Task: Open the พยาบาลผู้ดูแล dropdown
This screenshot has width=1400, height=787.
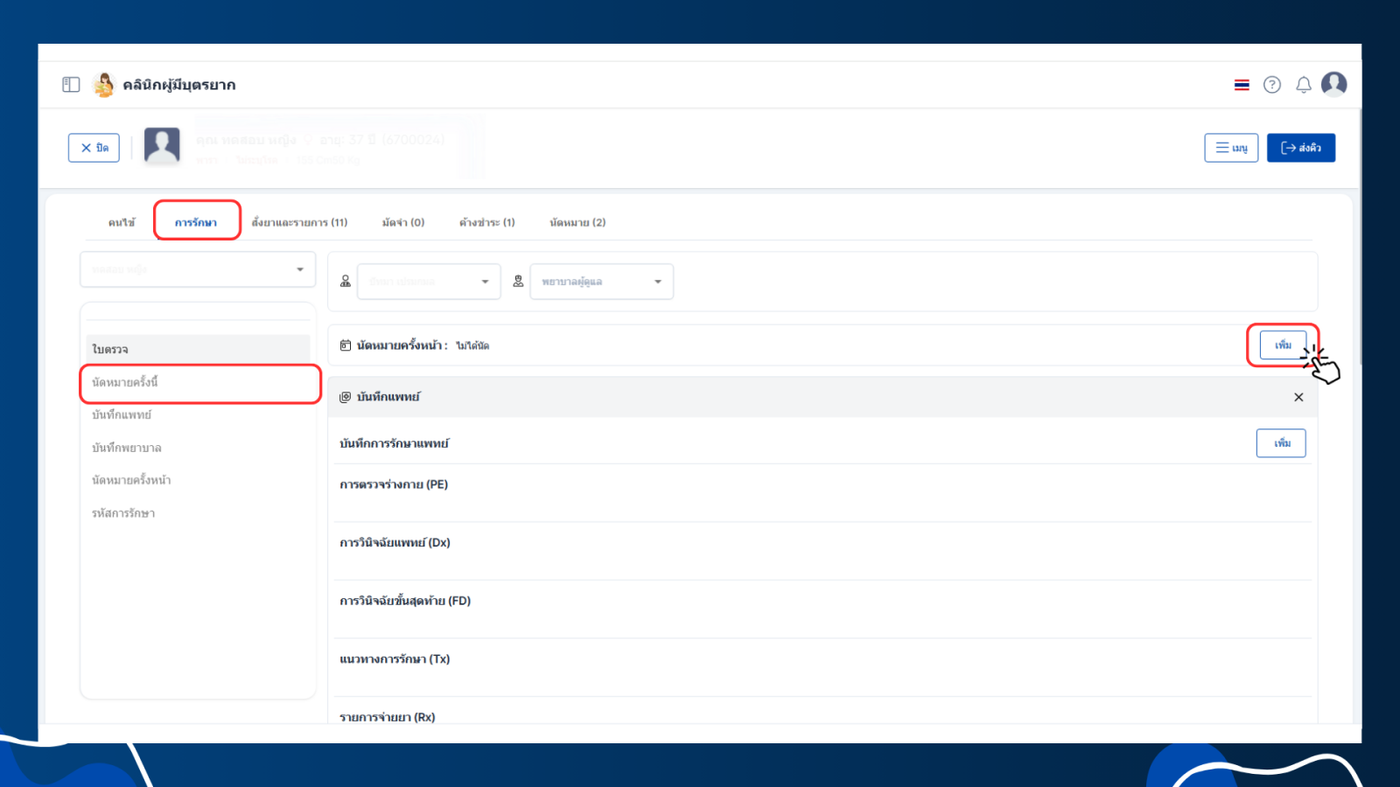Action: pos(601,282)
